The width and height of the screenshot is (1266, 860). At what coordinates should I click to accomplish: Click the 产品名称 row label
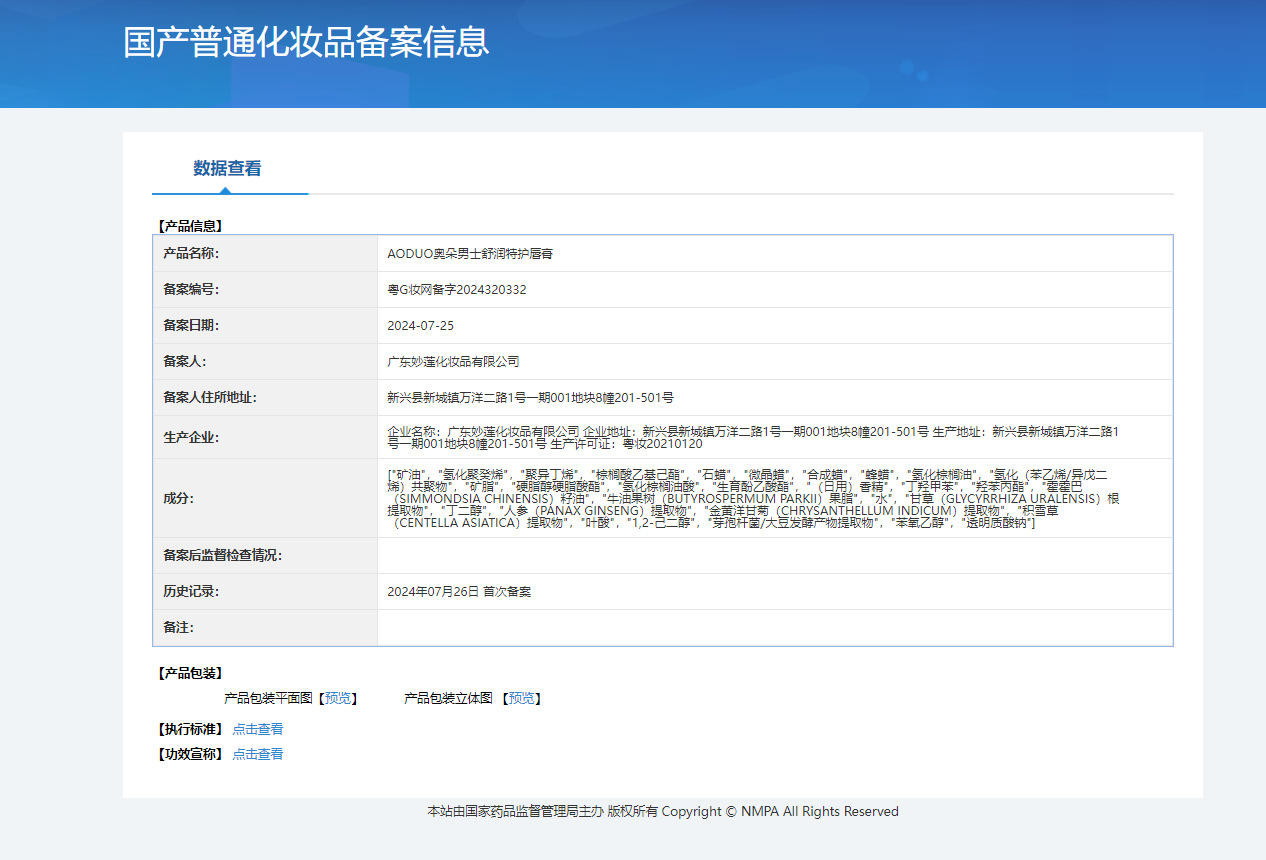coord(191,254)
